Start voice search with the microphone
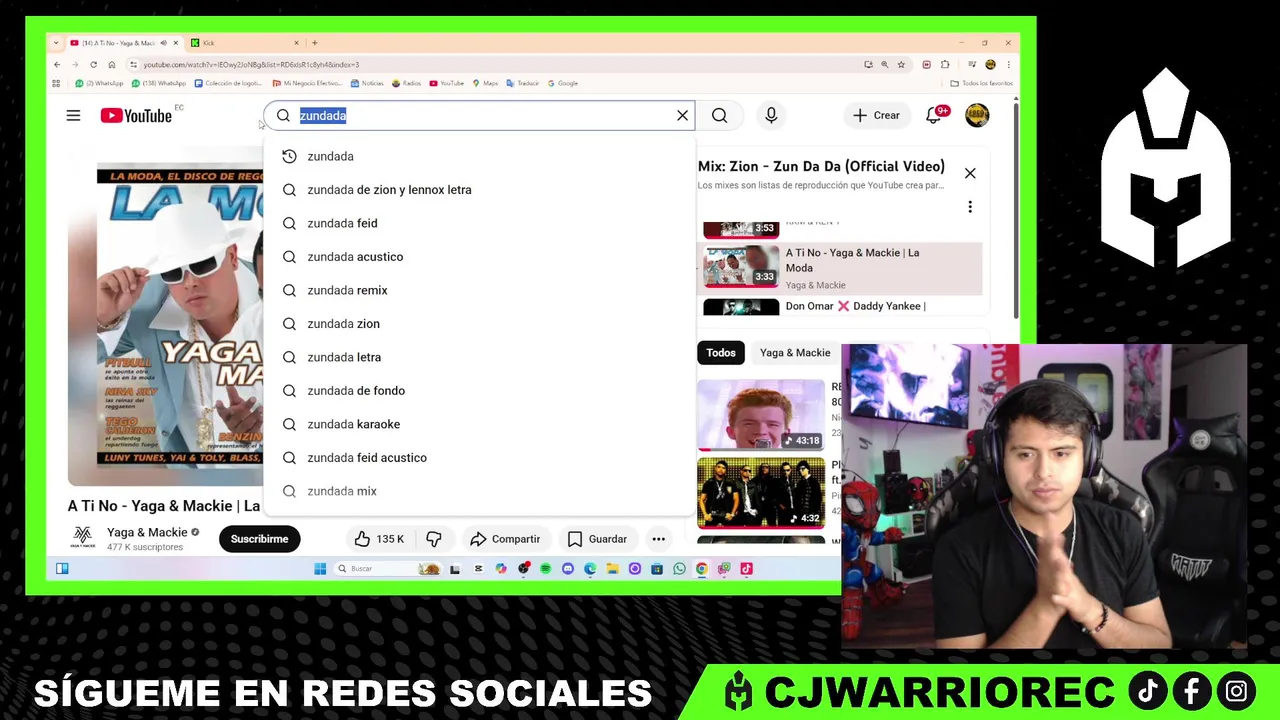The height and width of the screenshot is (720, 1280). (x=771, y=116)
